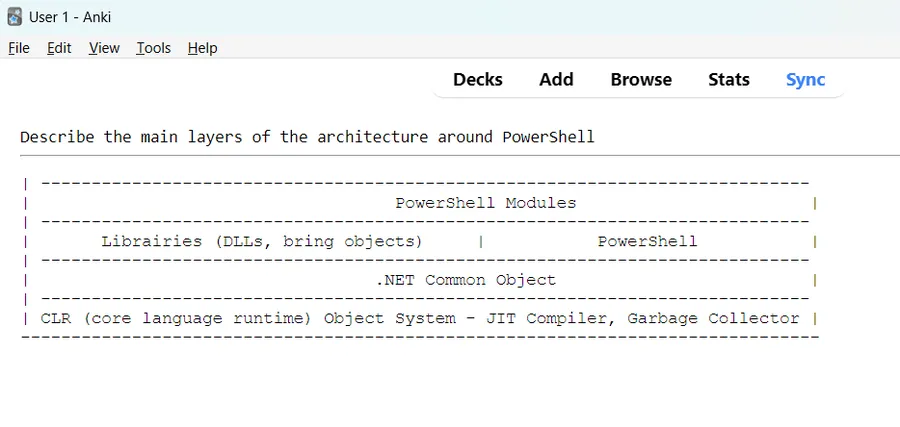The width and height of the screenshot is (900, 427).
Task: Click the horizontal divider below the question
Action: pyautogui.click(x=460, y=155)
